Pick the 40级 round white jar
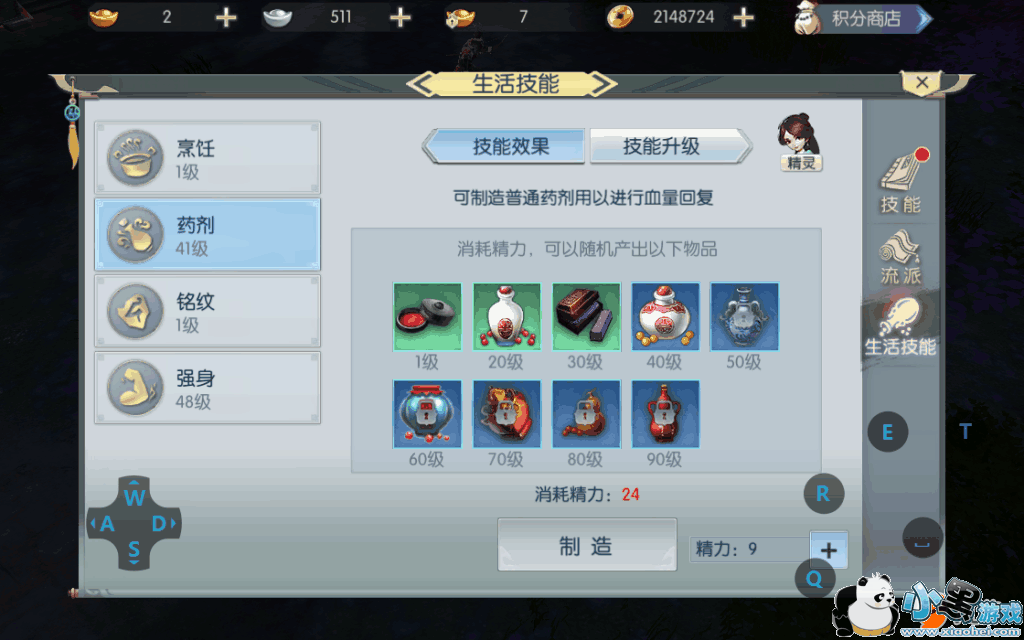The height and width of the screenshot is (640, 1024). 665,317
